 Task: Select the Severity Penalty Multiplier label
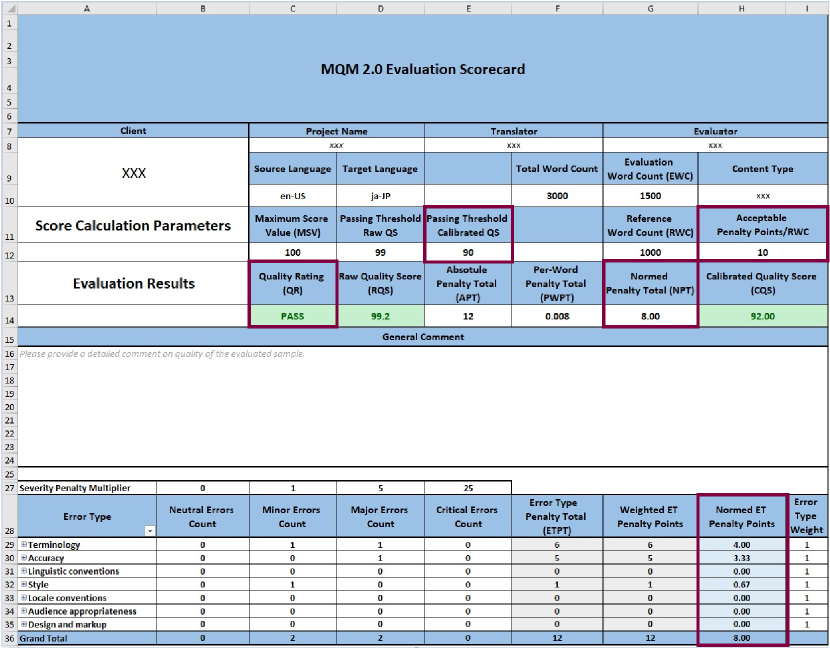pyautogui.click(x=87, y=488)
